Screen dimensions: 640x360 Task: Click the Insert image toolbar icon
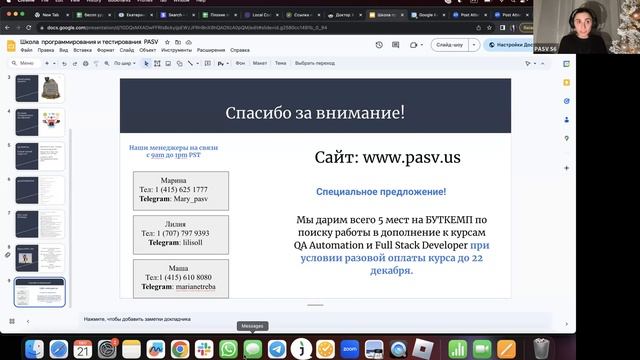coord(168,64)
